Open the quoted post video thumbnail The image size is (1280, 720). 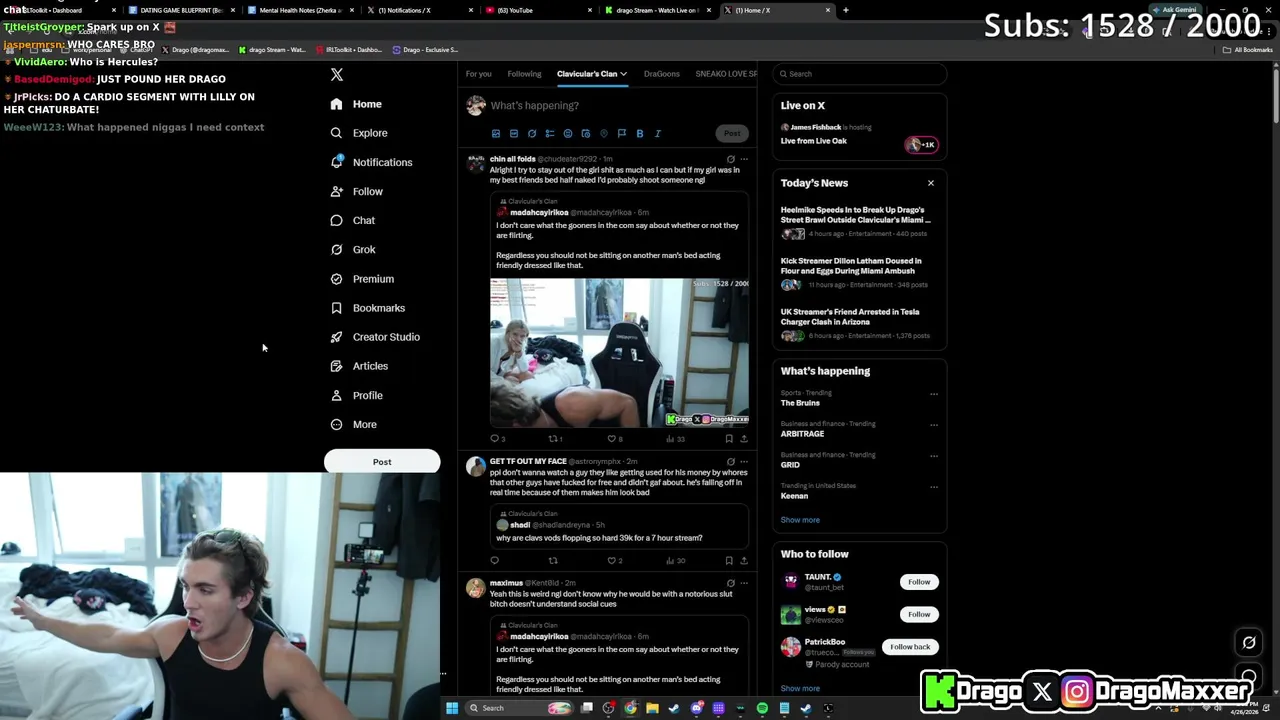(619, 352)
